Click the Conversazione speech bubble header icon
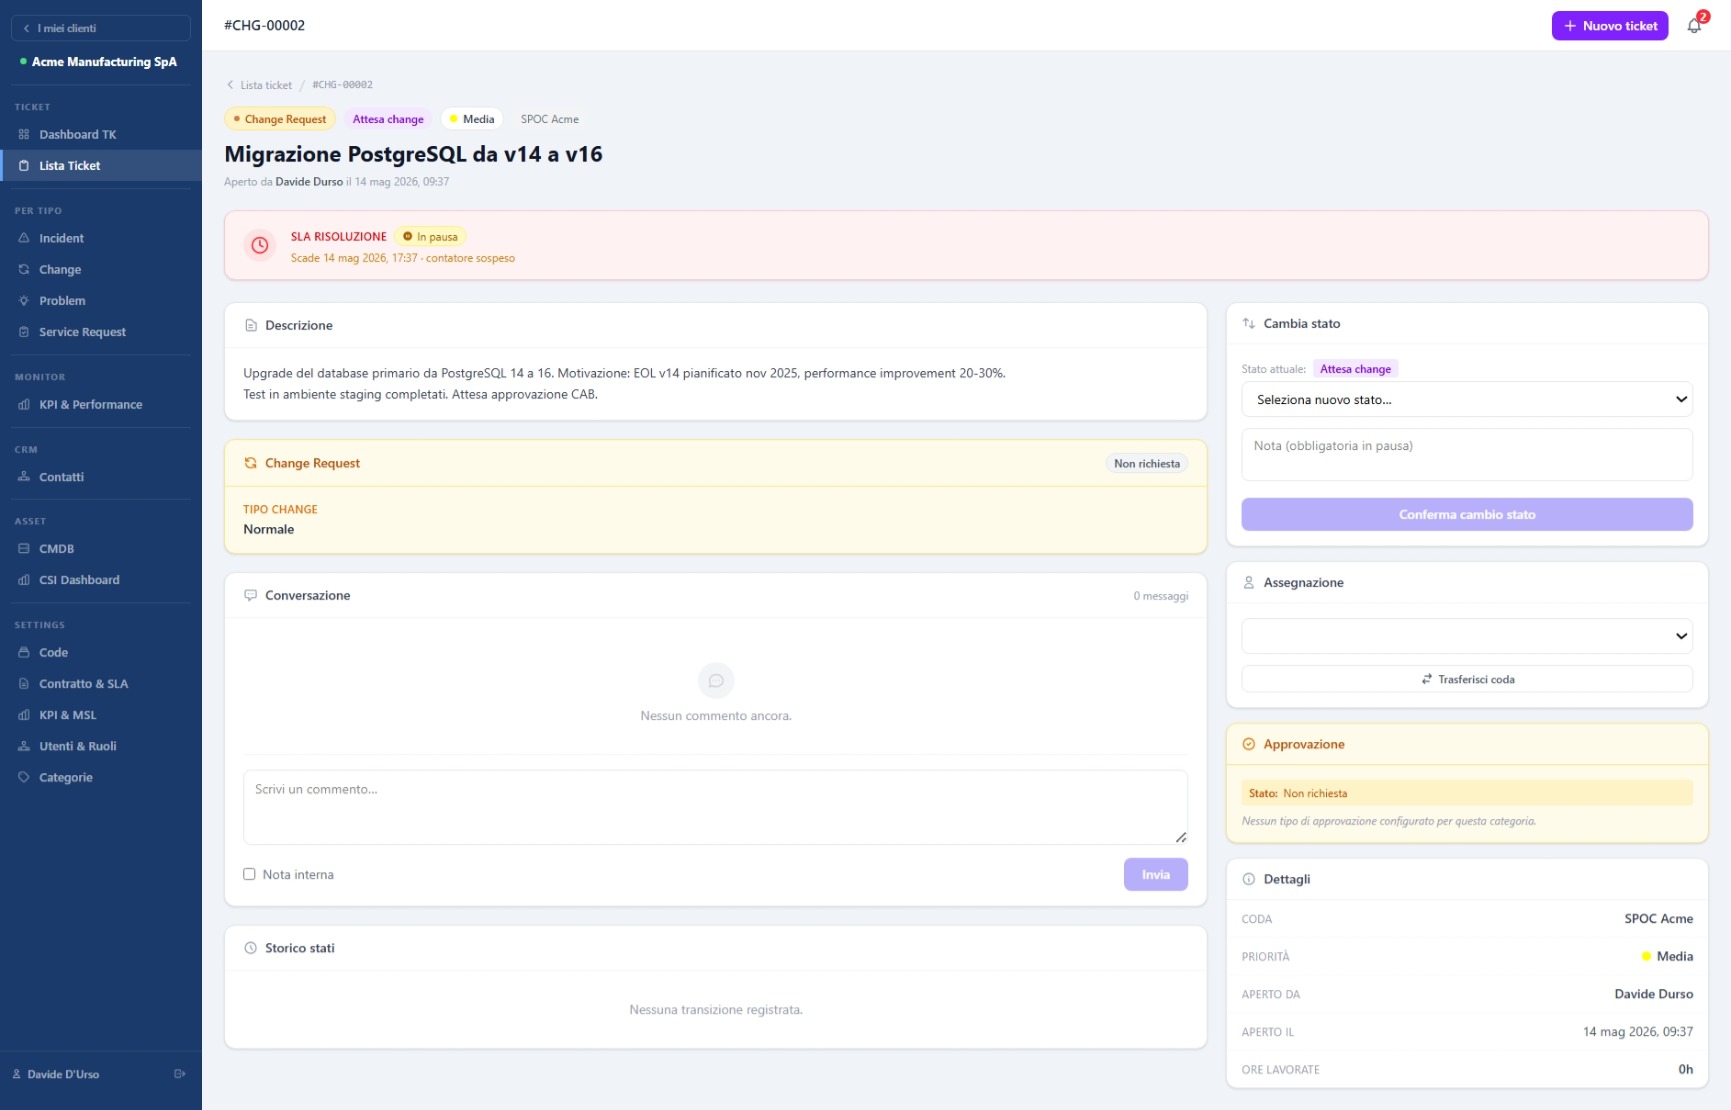Screen dimensions: 1731x1110 [x=251, y=595]
